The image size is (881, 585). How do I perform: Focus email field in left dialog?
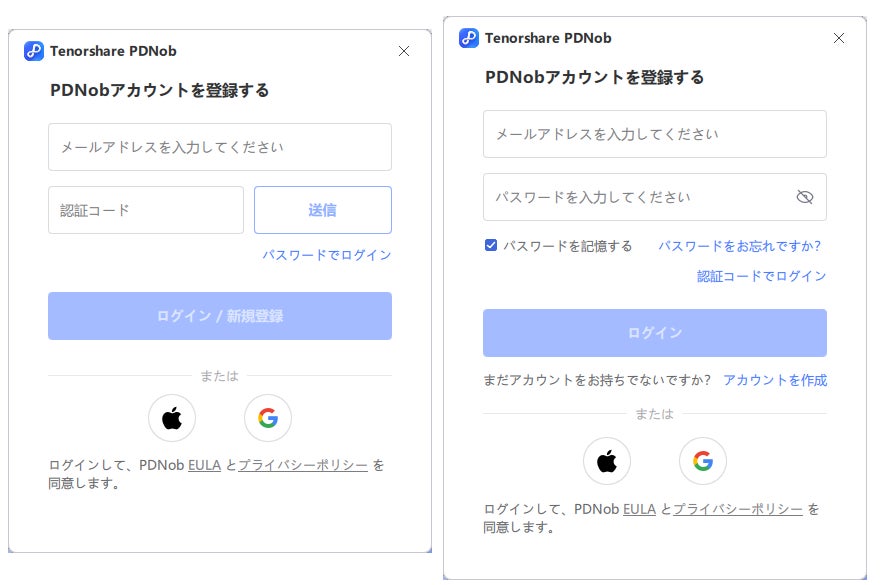[x=220, y=147]
